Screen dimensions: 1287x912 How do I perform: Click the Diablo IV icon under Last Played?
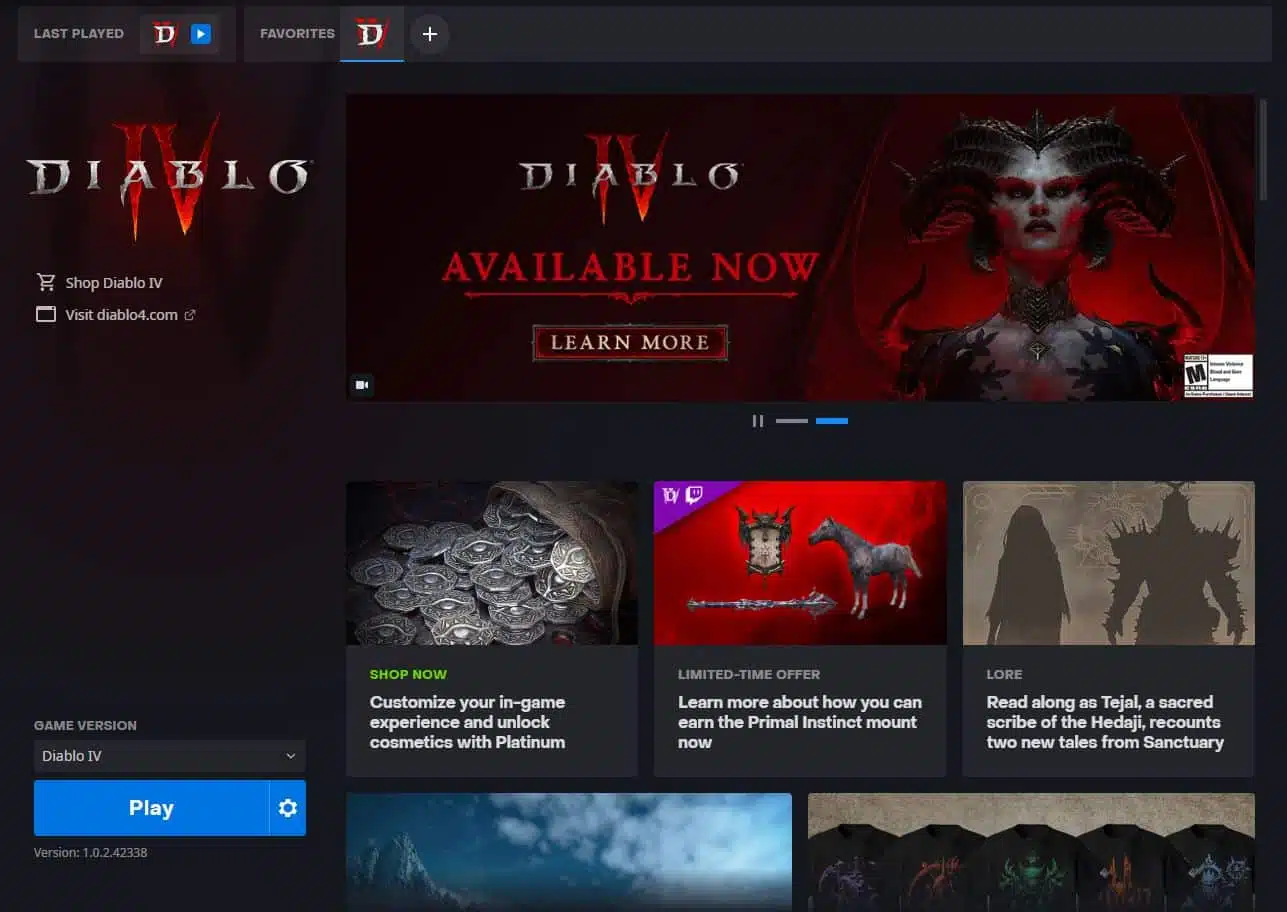(x=164, y=34)
